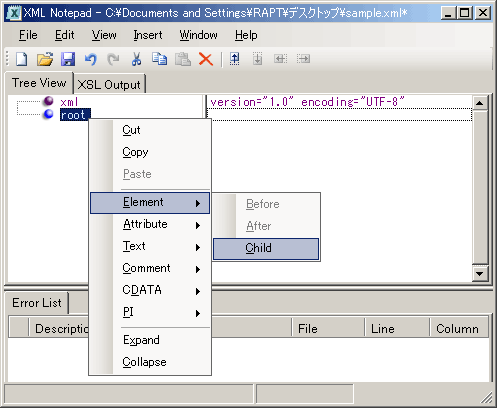Image resolution: width=497 pixels, height=408 pixels.
Task: Select the Error List tab
Action: point(37,303)
